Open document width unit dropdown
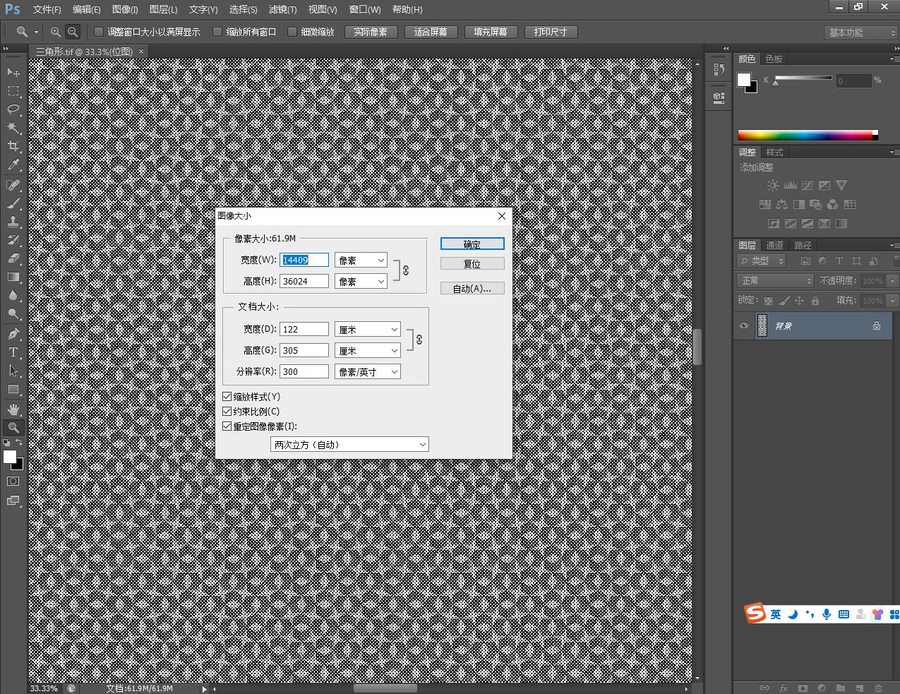Screen dimensions: 900x694 (x=367, y=329)
